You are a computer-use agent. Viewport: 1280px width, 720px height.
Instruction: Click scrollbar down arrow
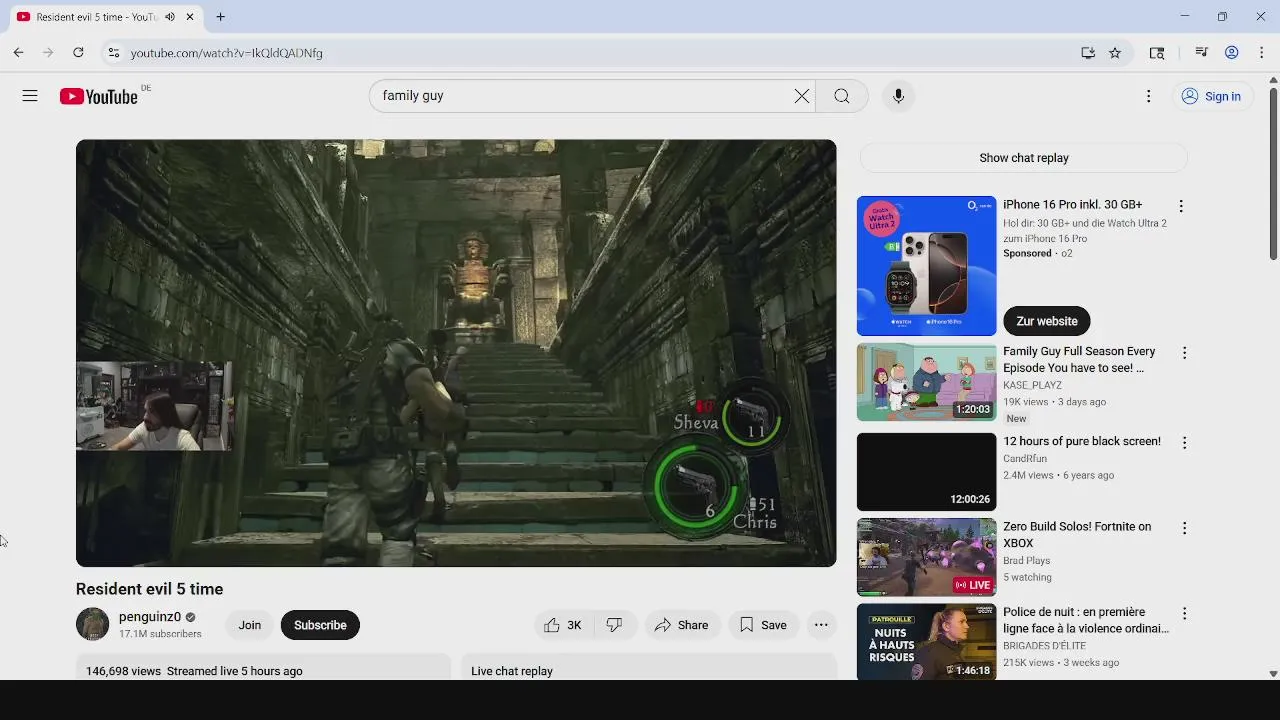coord(1273,674)
